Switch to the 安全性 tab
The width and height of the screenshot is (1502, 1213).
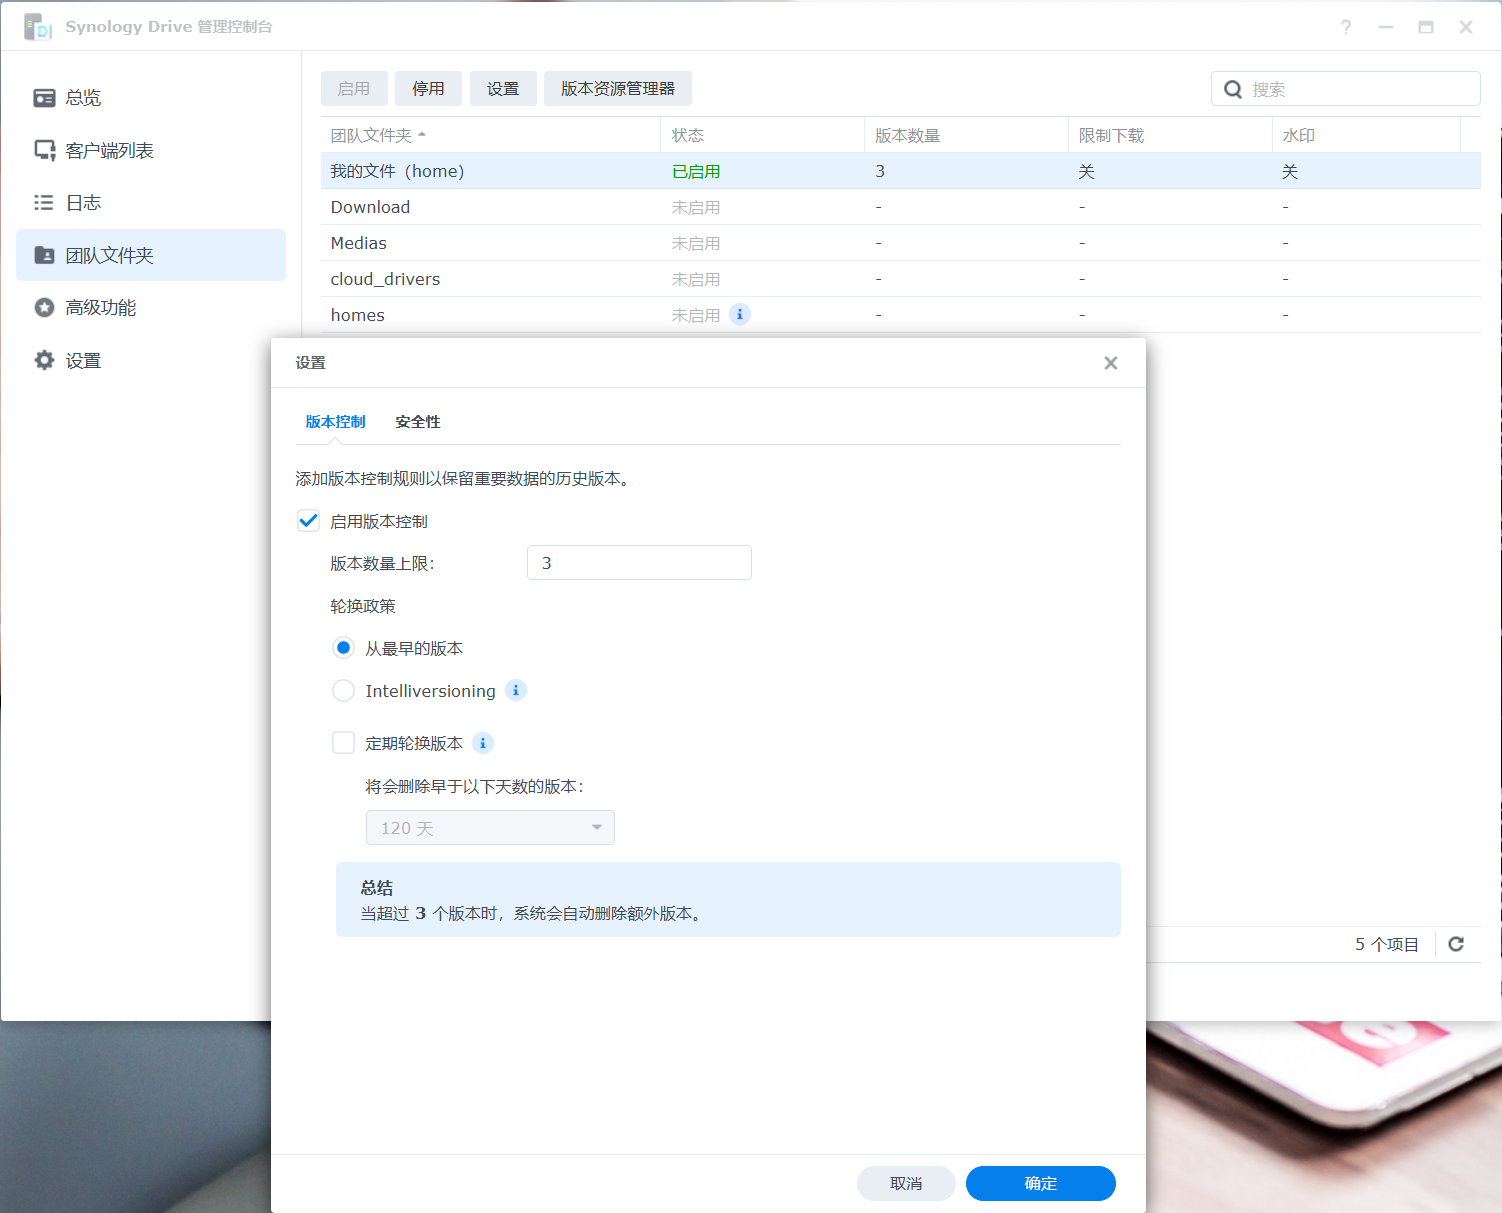(x=417, y=421)
